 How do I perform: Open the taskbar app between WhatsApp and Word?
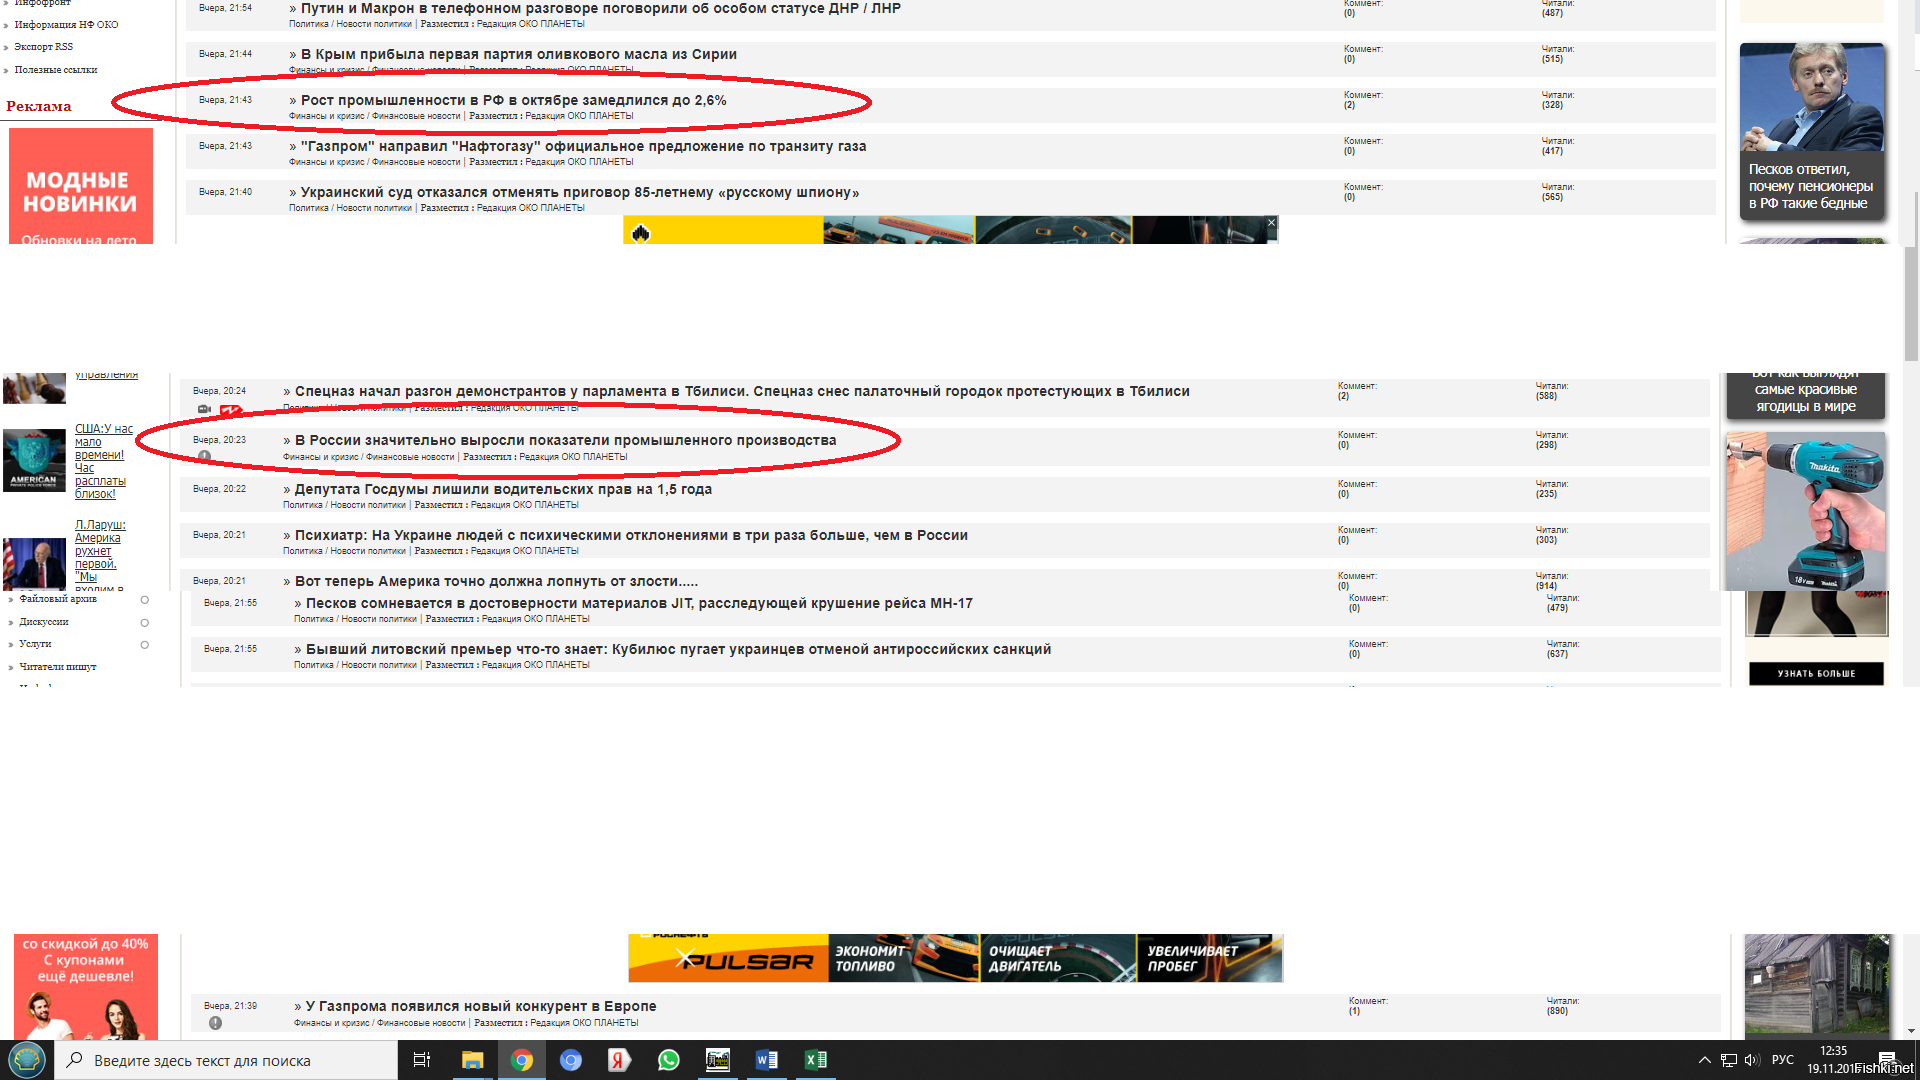pyautogui.click(x=718, y=1060)
